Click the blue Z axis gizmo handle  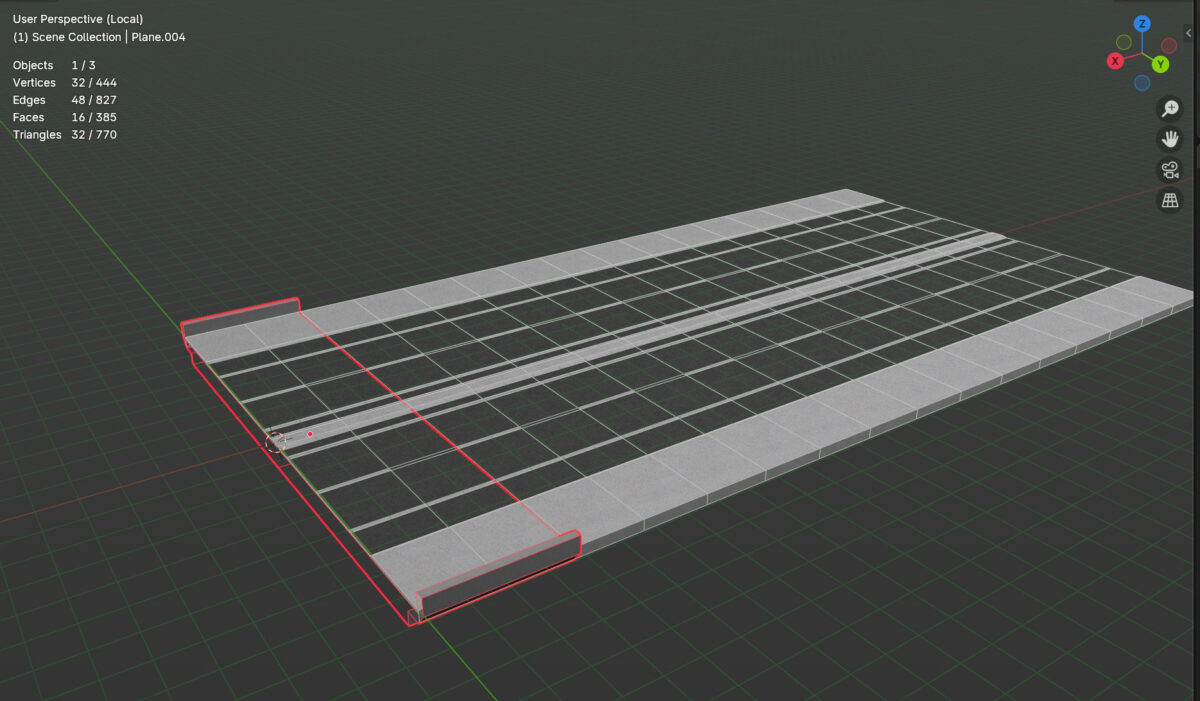pos(1142,24)
